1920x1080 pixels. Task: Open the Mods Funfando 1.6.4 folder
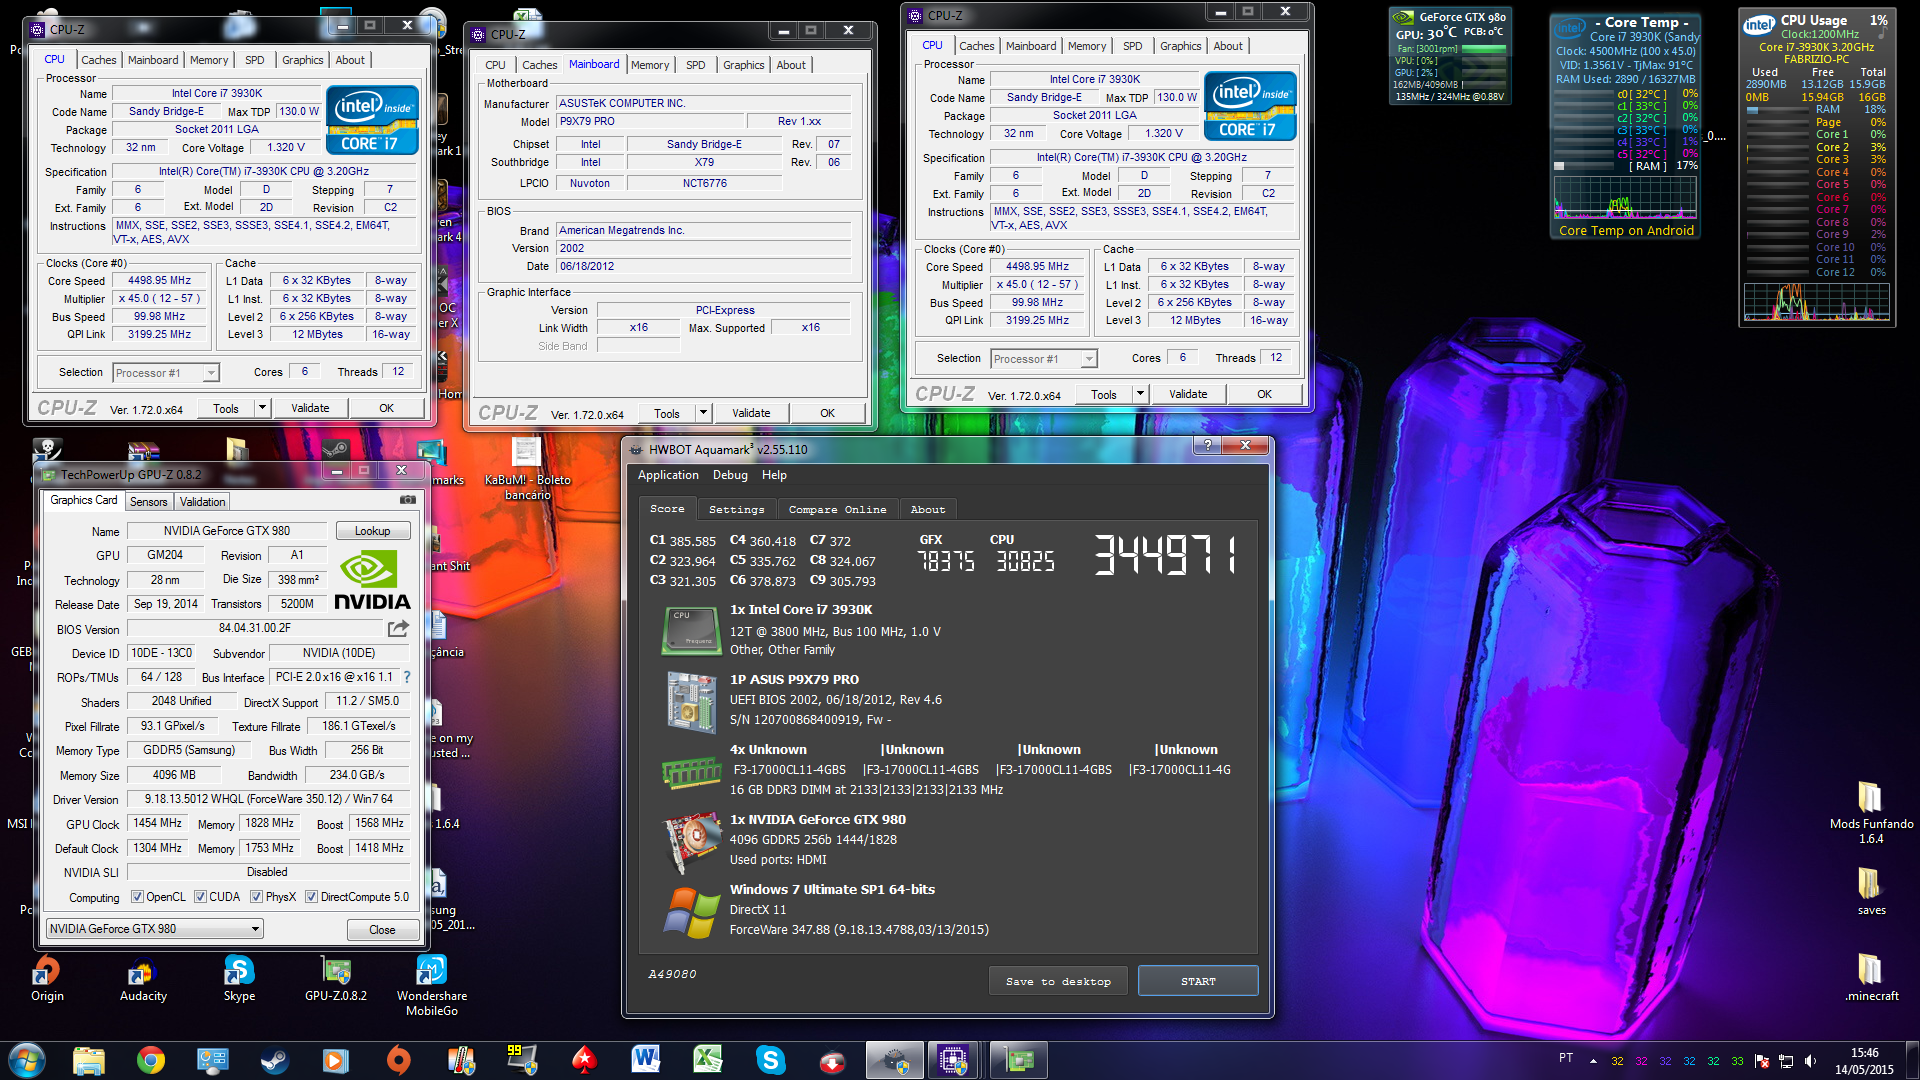1871,812
